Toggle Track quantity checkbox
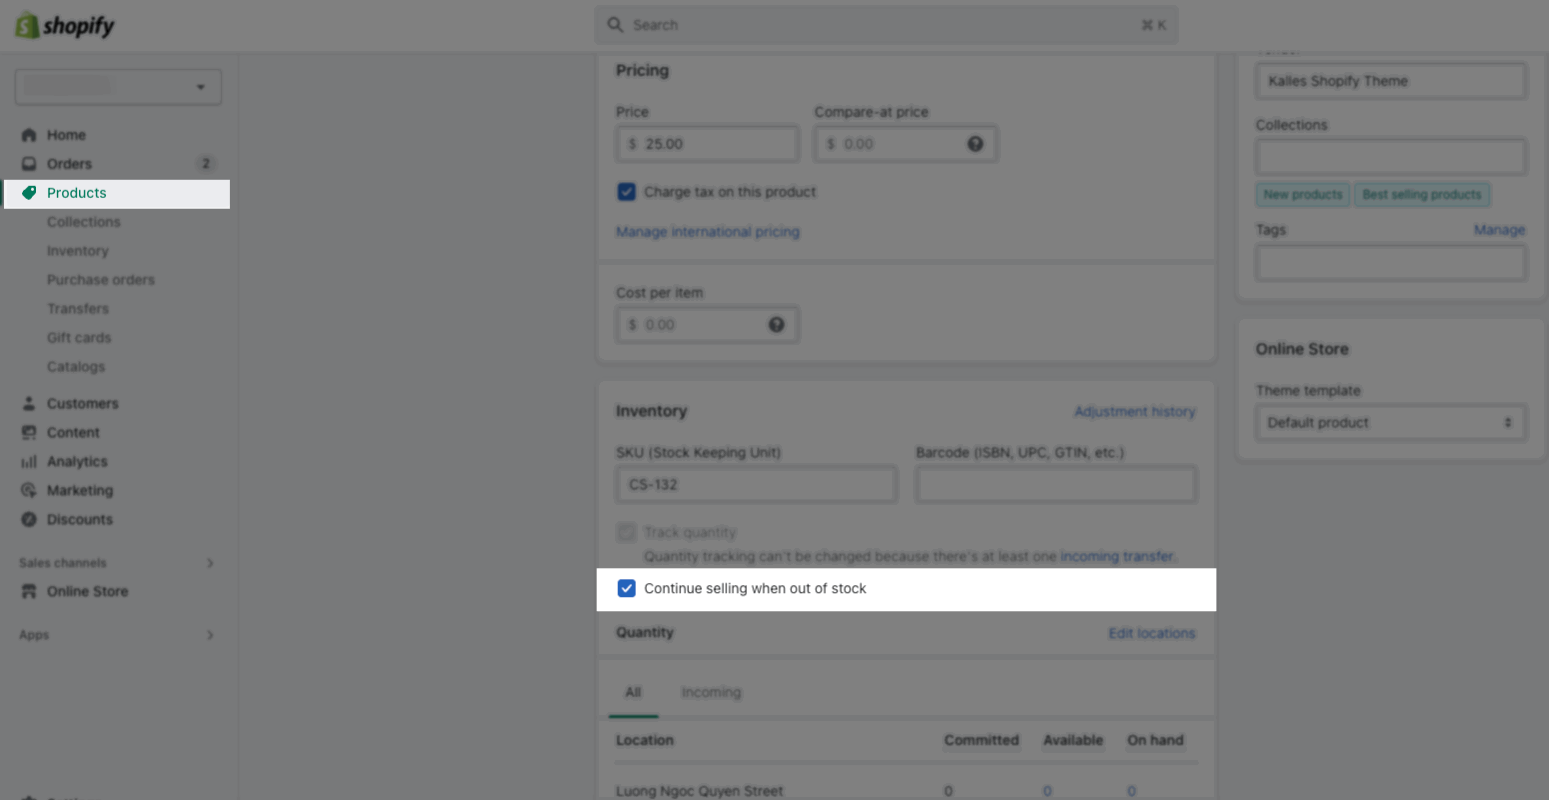 [x=627, y=532]
